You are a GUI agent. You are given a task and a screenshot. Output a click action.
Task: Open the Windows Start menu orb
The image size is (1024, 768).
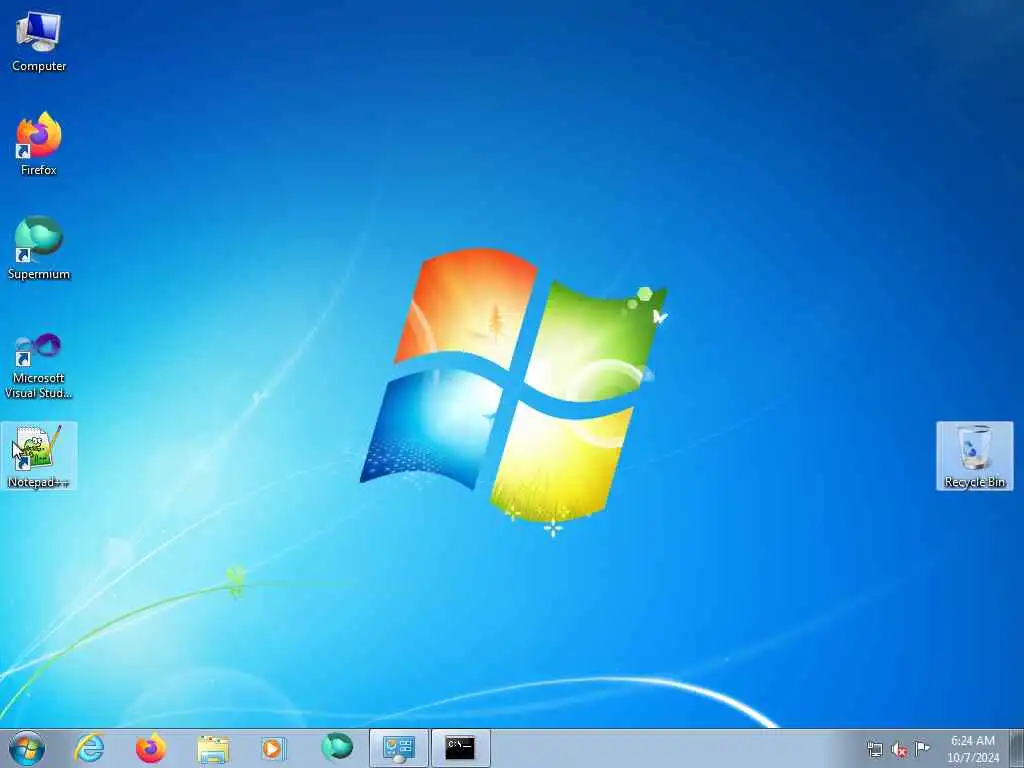[27, 748]
